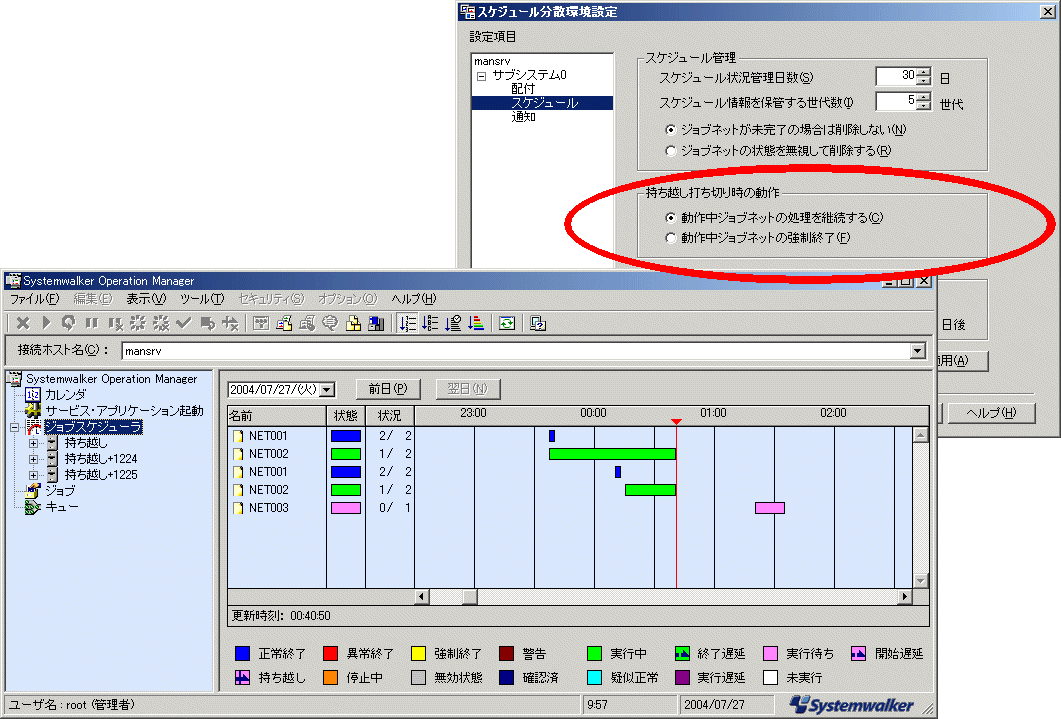The height and width of the screenshot is (719, 1061).
Task: Sort by number order toolbar icon
Action: [408, 323]
